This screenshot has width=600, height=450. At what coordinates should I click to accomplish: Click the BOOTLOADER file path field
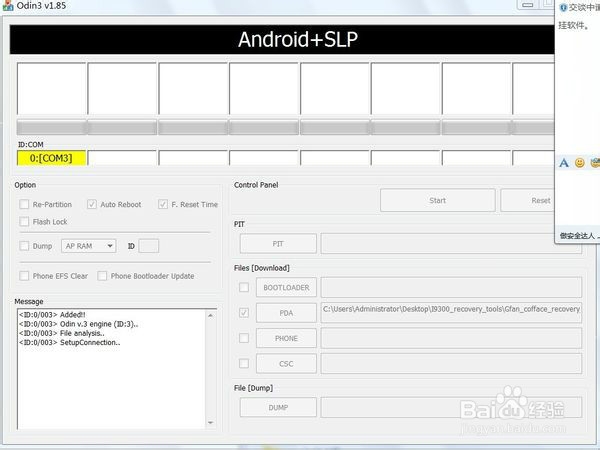click(x=451, y=287)
